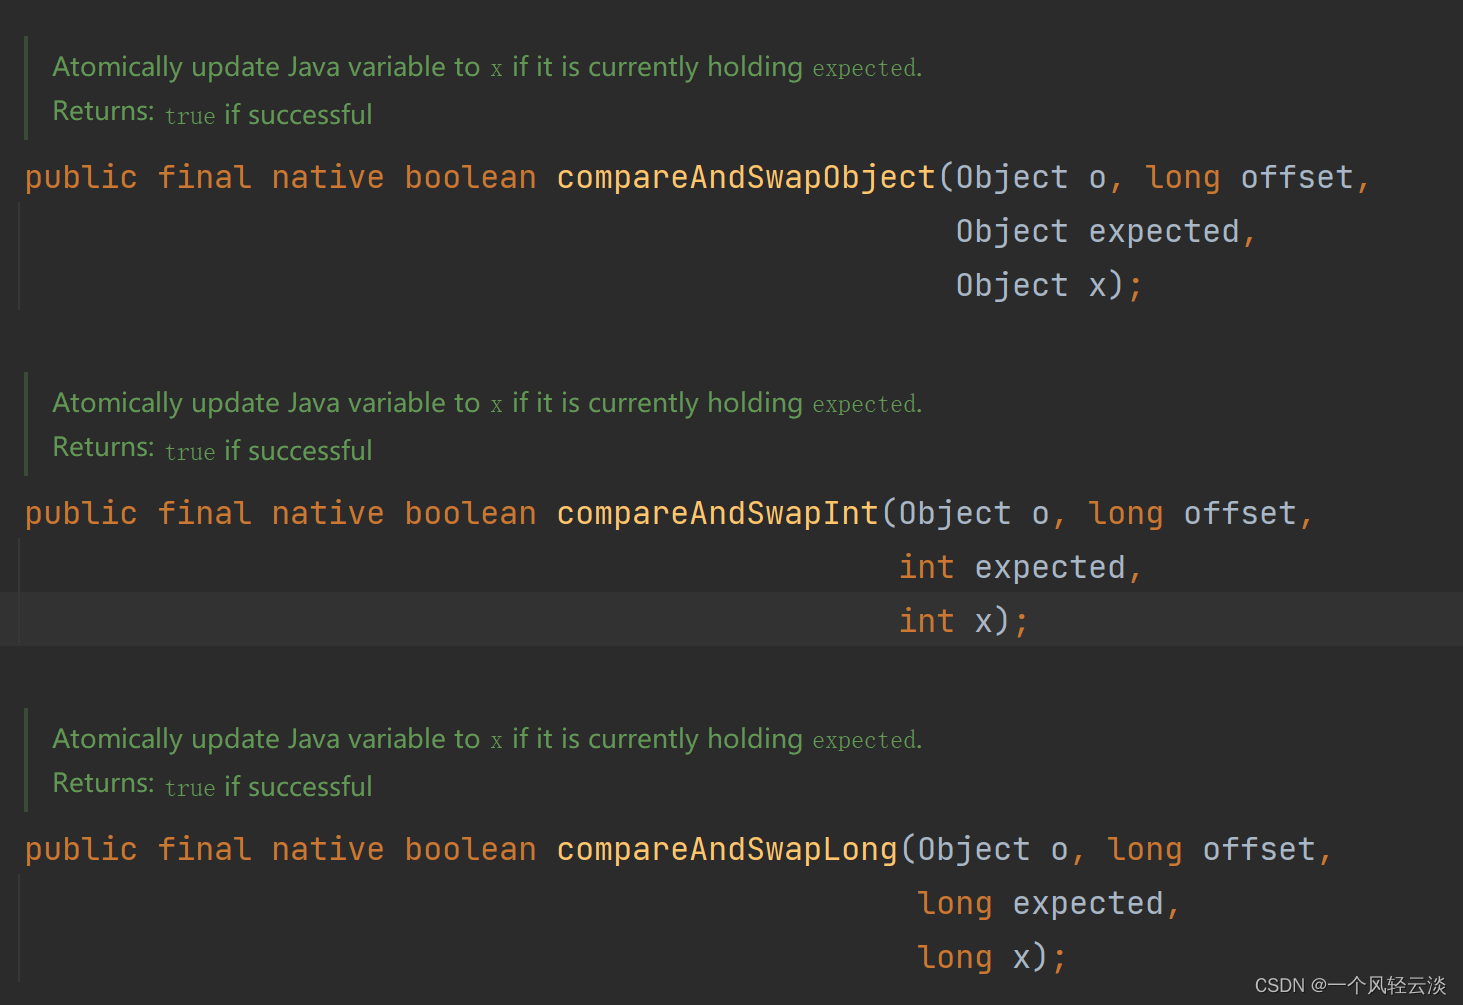
Task: Click 'Atomically update' doc comment above compareAndSwapObject
Action: (487, 67)
